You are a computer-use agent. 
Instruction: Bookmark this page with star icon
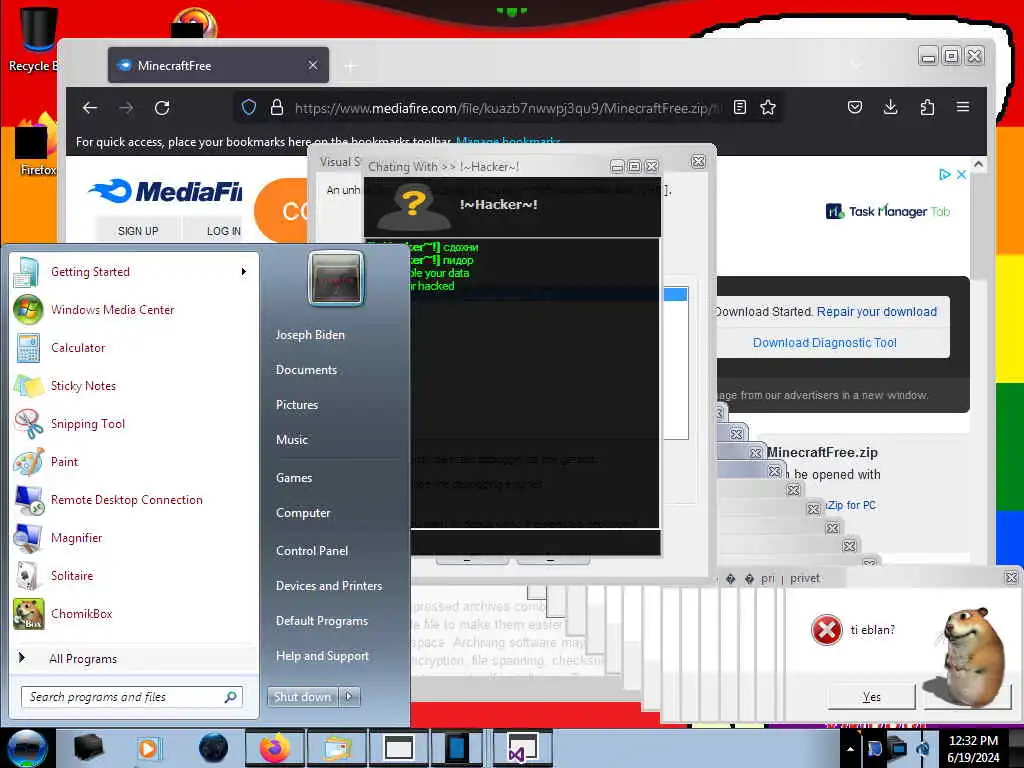(768, 107)
